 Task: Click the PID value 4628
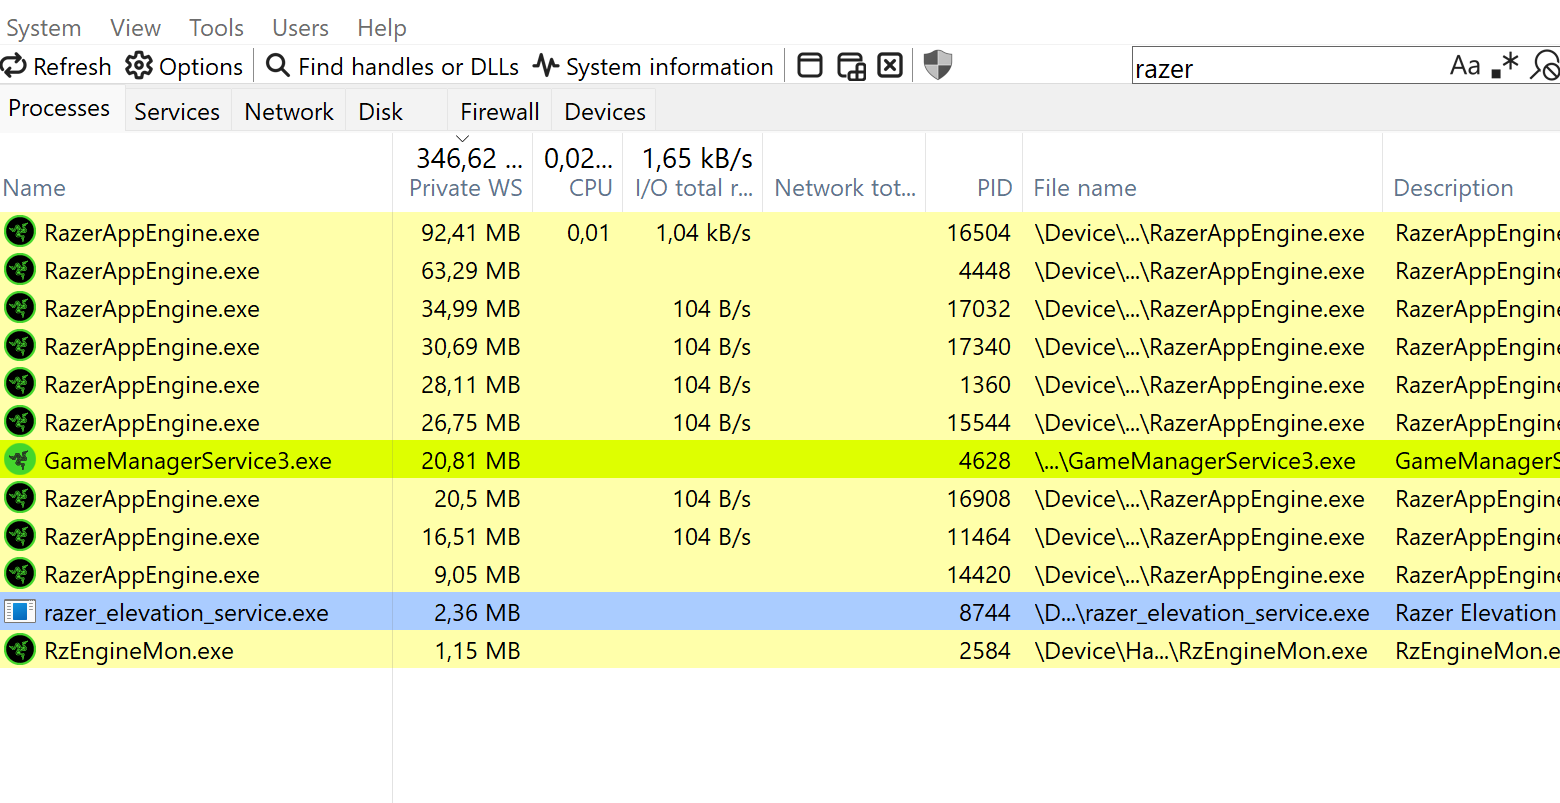984,461
